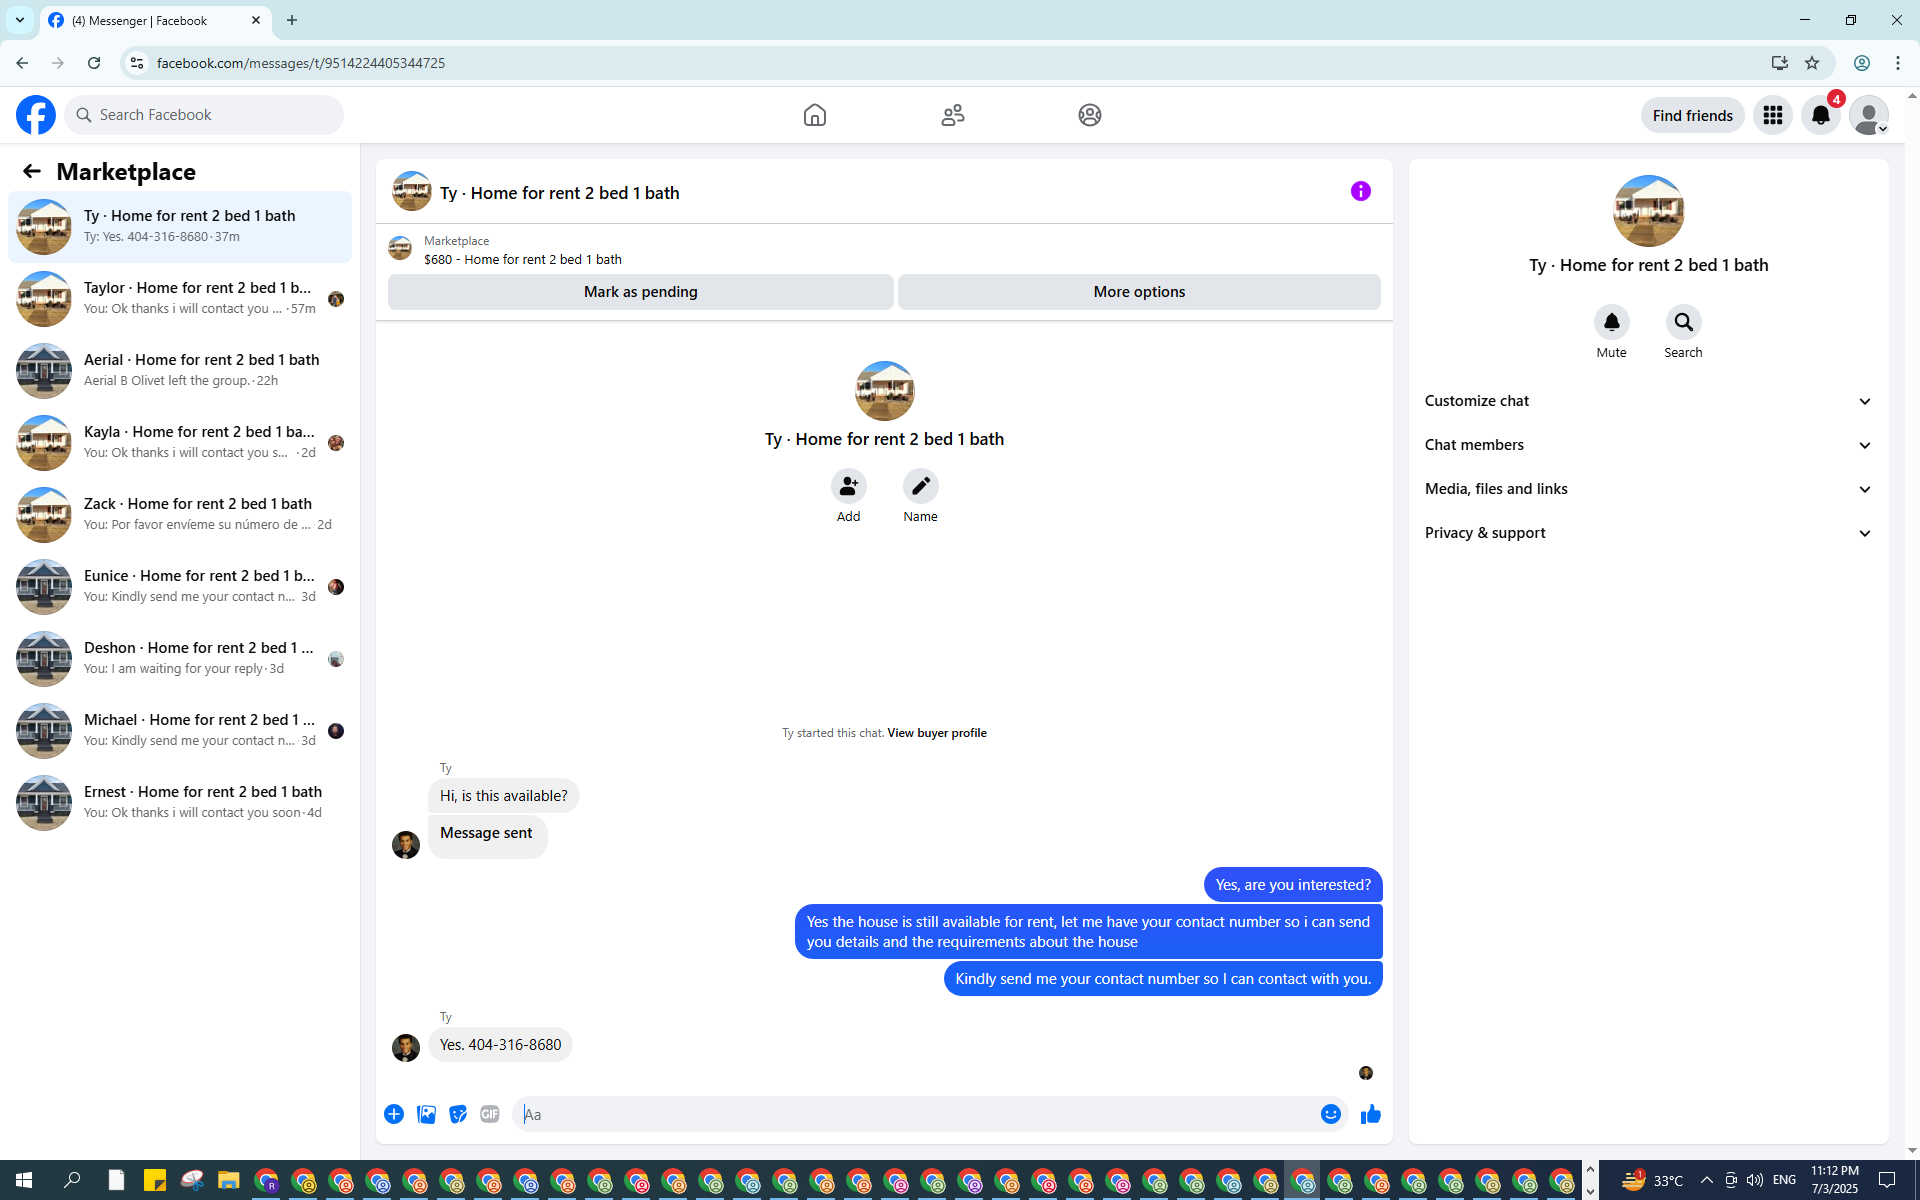The width and height of the screenshot is (1920, 1200).
Task: Click Mark as pending button
Action: click(640, 292)
